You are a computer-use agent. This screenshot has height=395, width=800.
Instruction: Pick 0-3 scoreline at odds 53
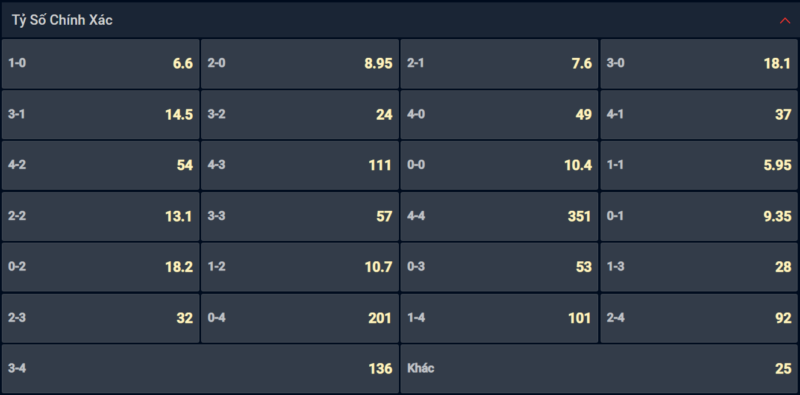(499, 267)
